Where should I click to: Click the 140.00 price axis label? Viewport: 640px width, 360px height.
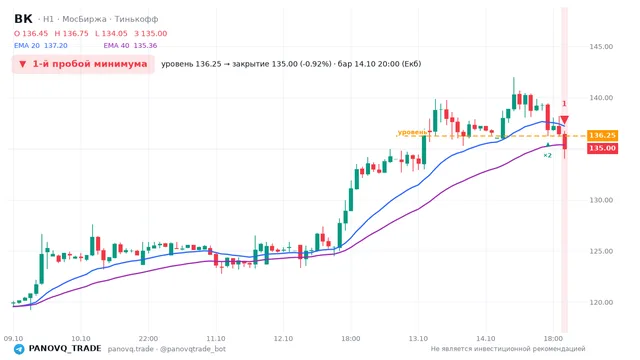[601, 98]
